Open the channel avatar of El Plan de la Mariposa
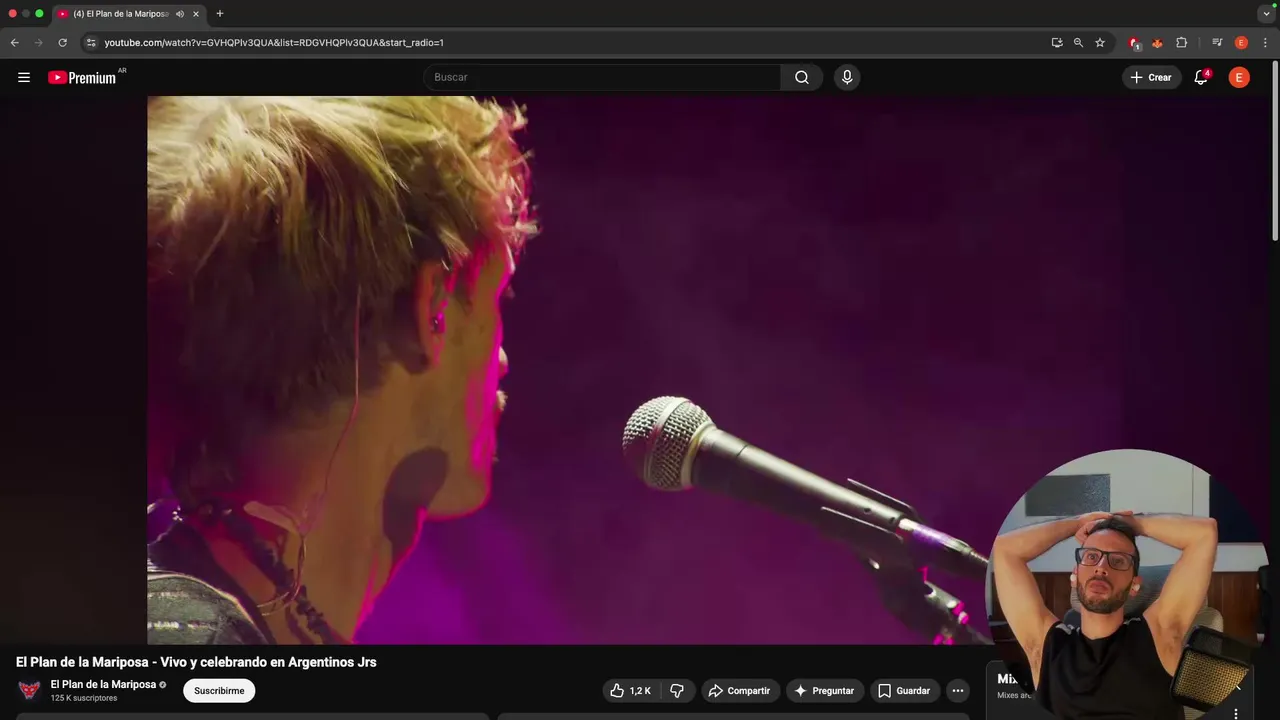 [x=29, y=690]
